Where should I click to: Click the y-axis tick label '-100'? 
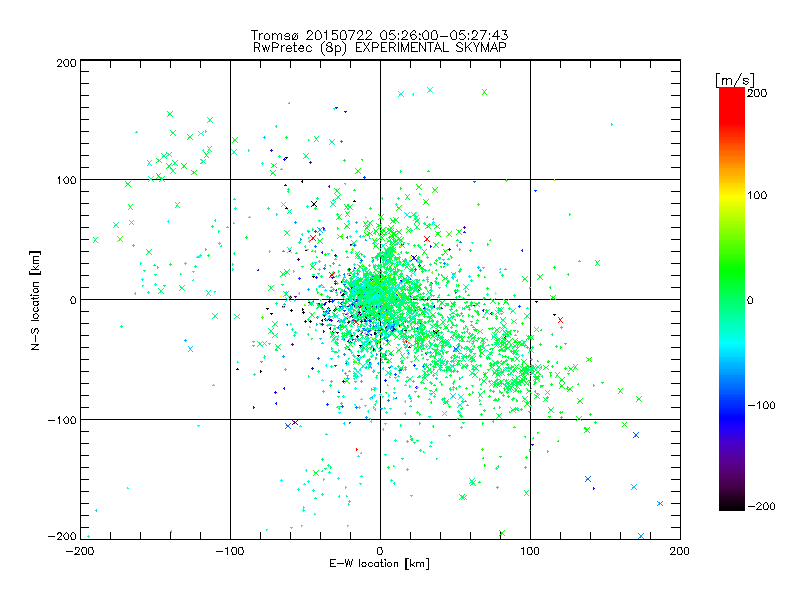[x=62, y=420]
